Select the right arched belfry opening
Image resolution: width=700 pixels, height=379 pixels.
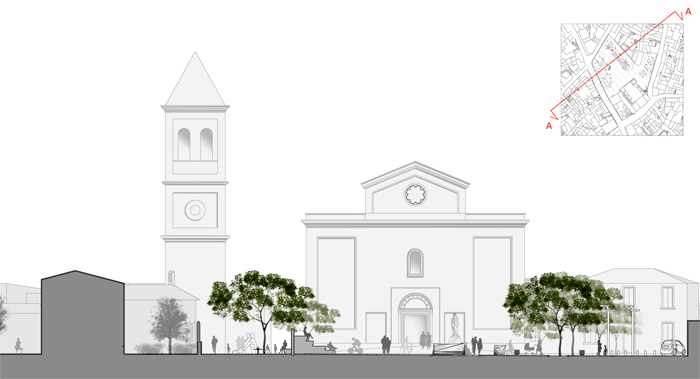point(206,145)
